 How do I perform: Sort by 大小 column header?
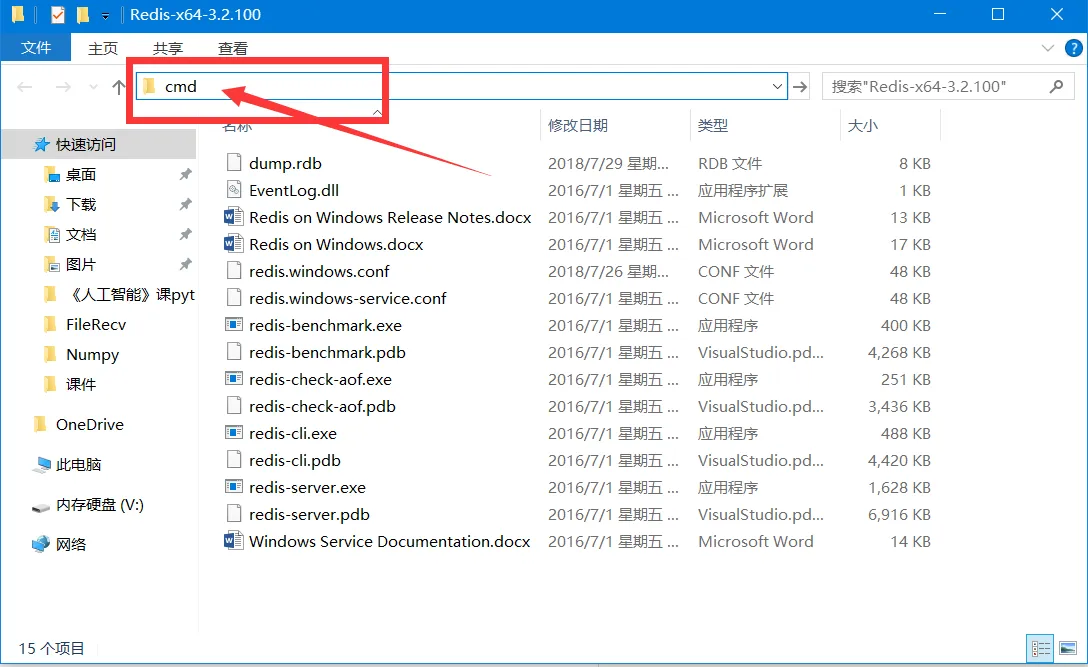tap(862, 126)
